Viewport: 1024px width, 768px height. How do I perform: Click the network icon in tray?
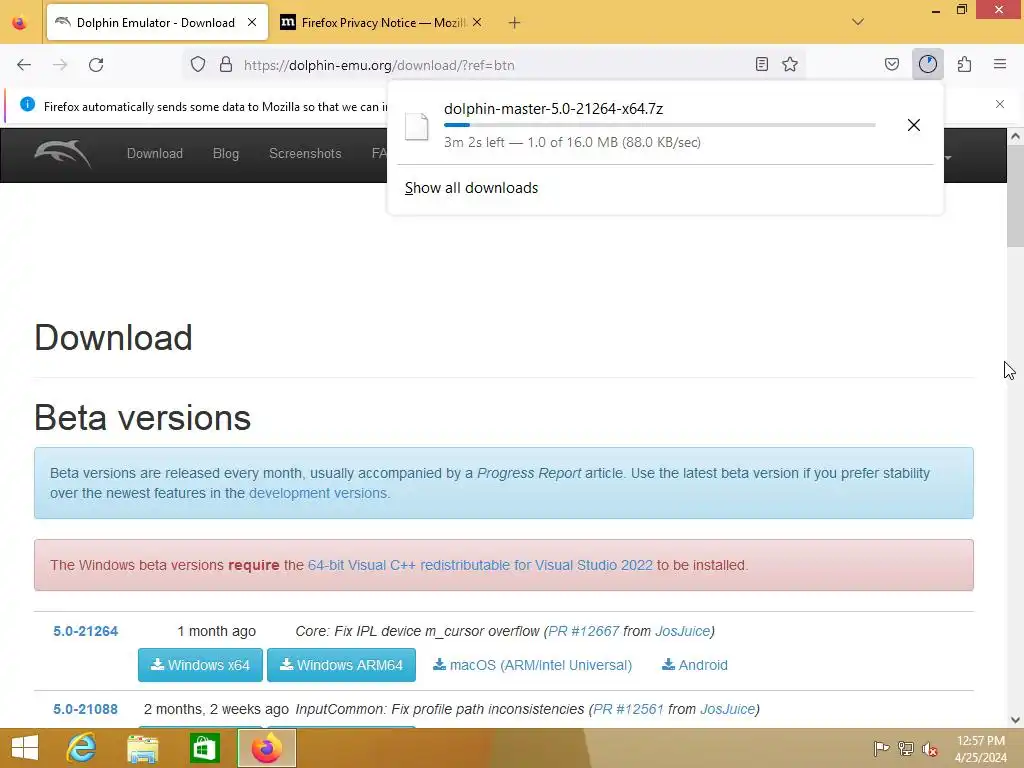906,748
